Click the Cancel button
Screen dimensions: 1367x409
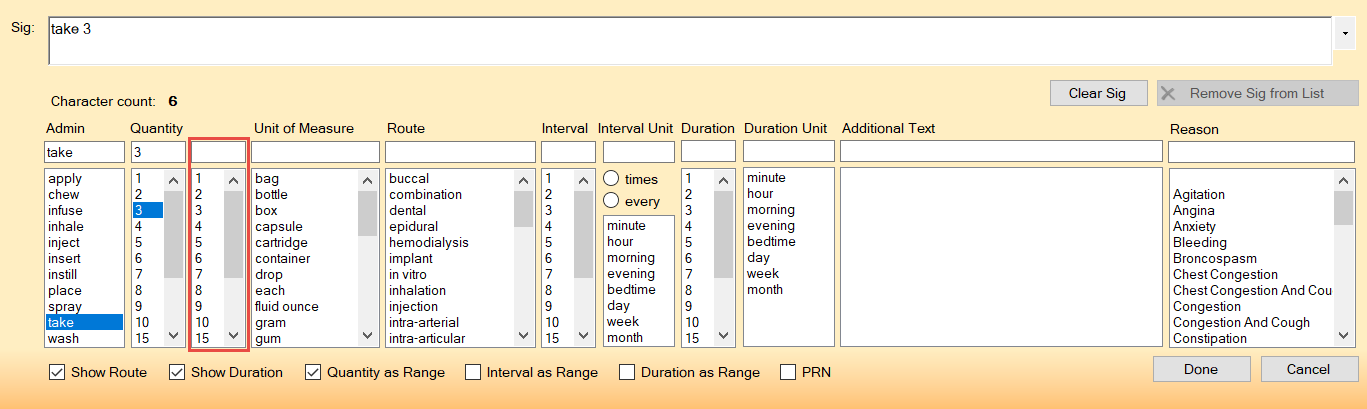click(1309, 369)
